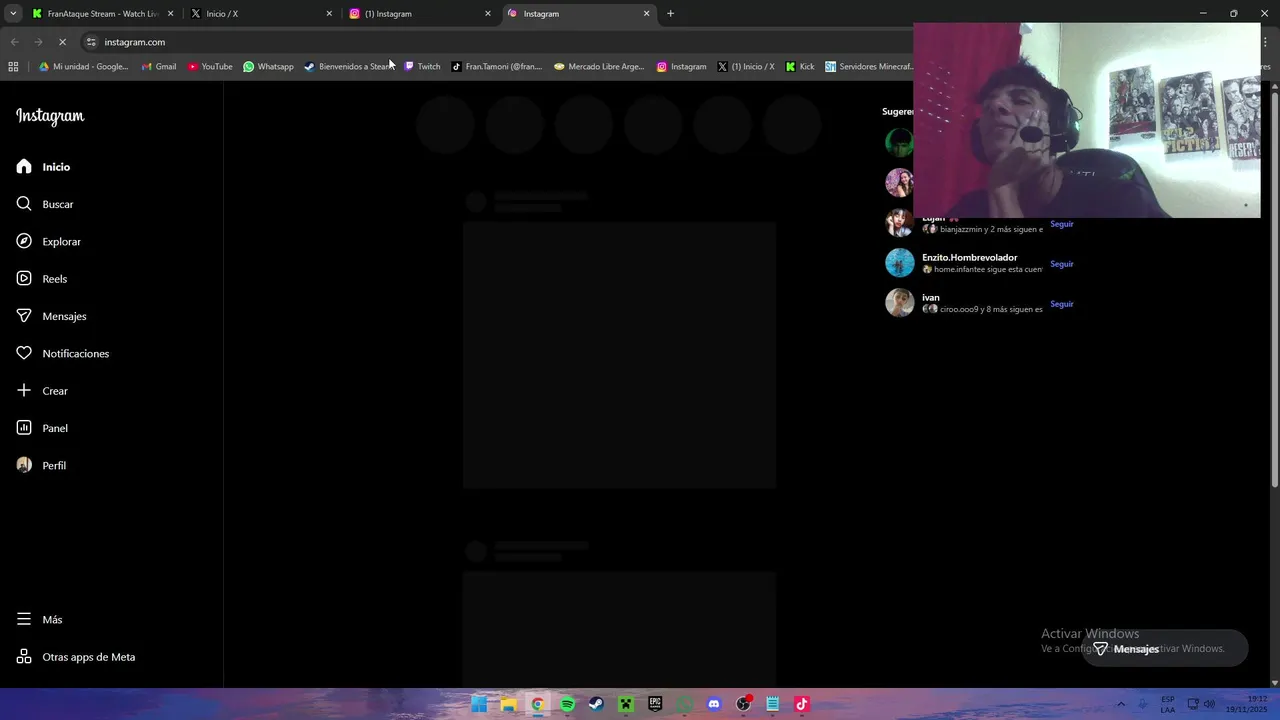Viewport: 1280px width, 720px height.
Task: Select the Explorar compass icon
Action: (x=24, y=241)
